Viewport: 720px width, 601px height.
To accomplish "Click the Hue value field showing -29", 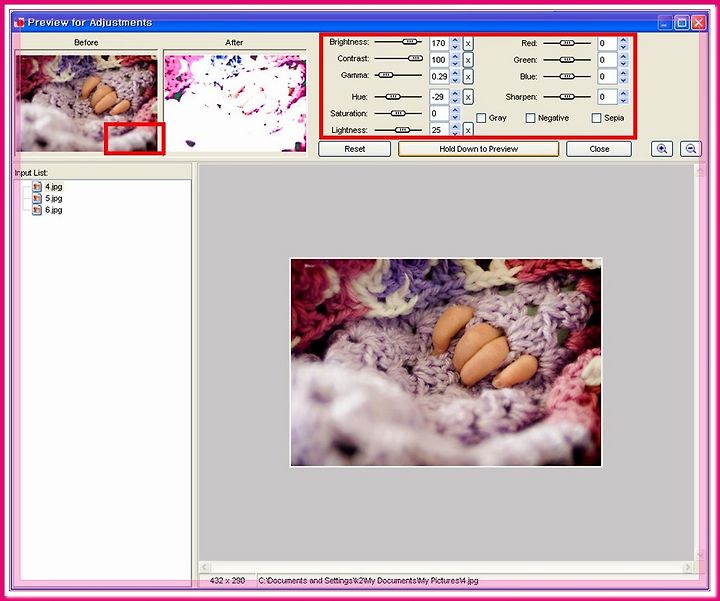I will (439, 97).
